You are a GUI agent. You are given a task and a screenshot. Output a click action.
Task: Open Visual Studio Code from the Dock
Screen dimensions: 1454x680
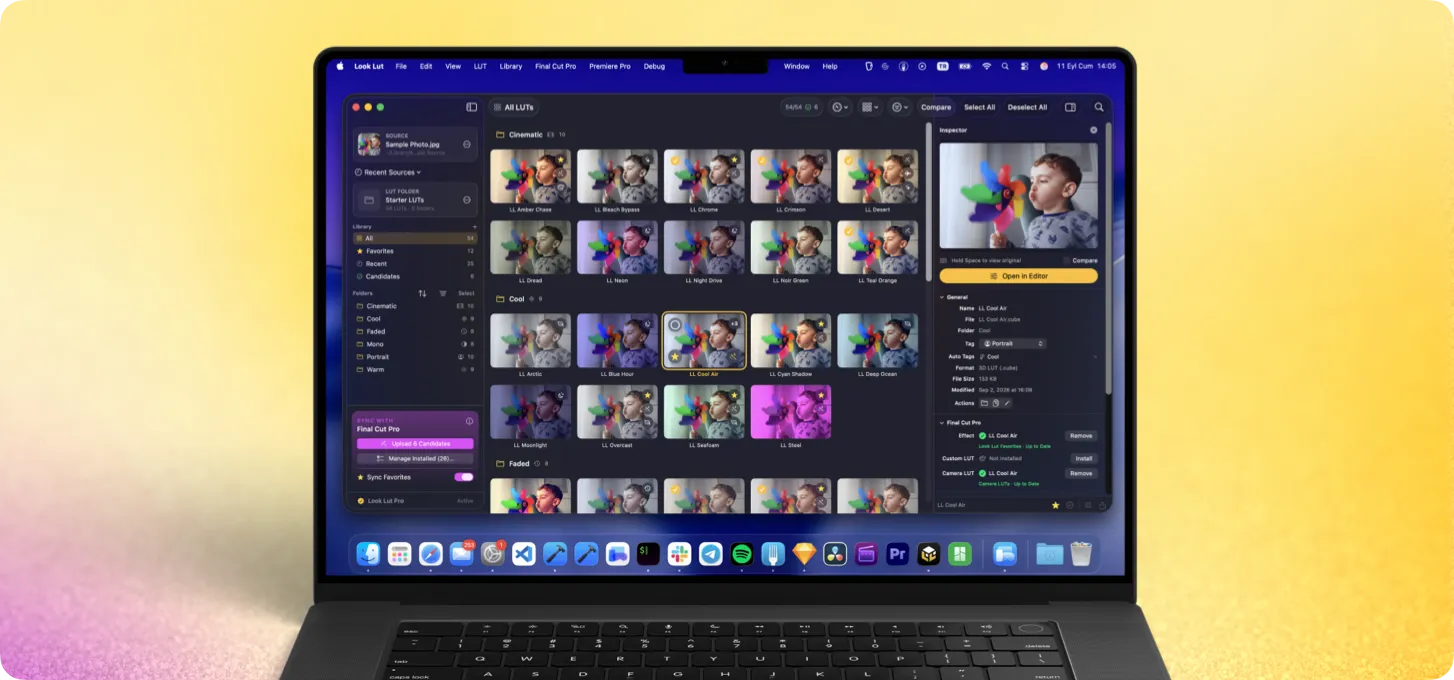tap(524, 554)
